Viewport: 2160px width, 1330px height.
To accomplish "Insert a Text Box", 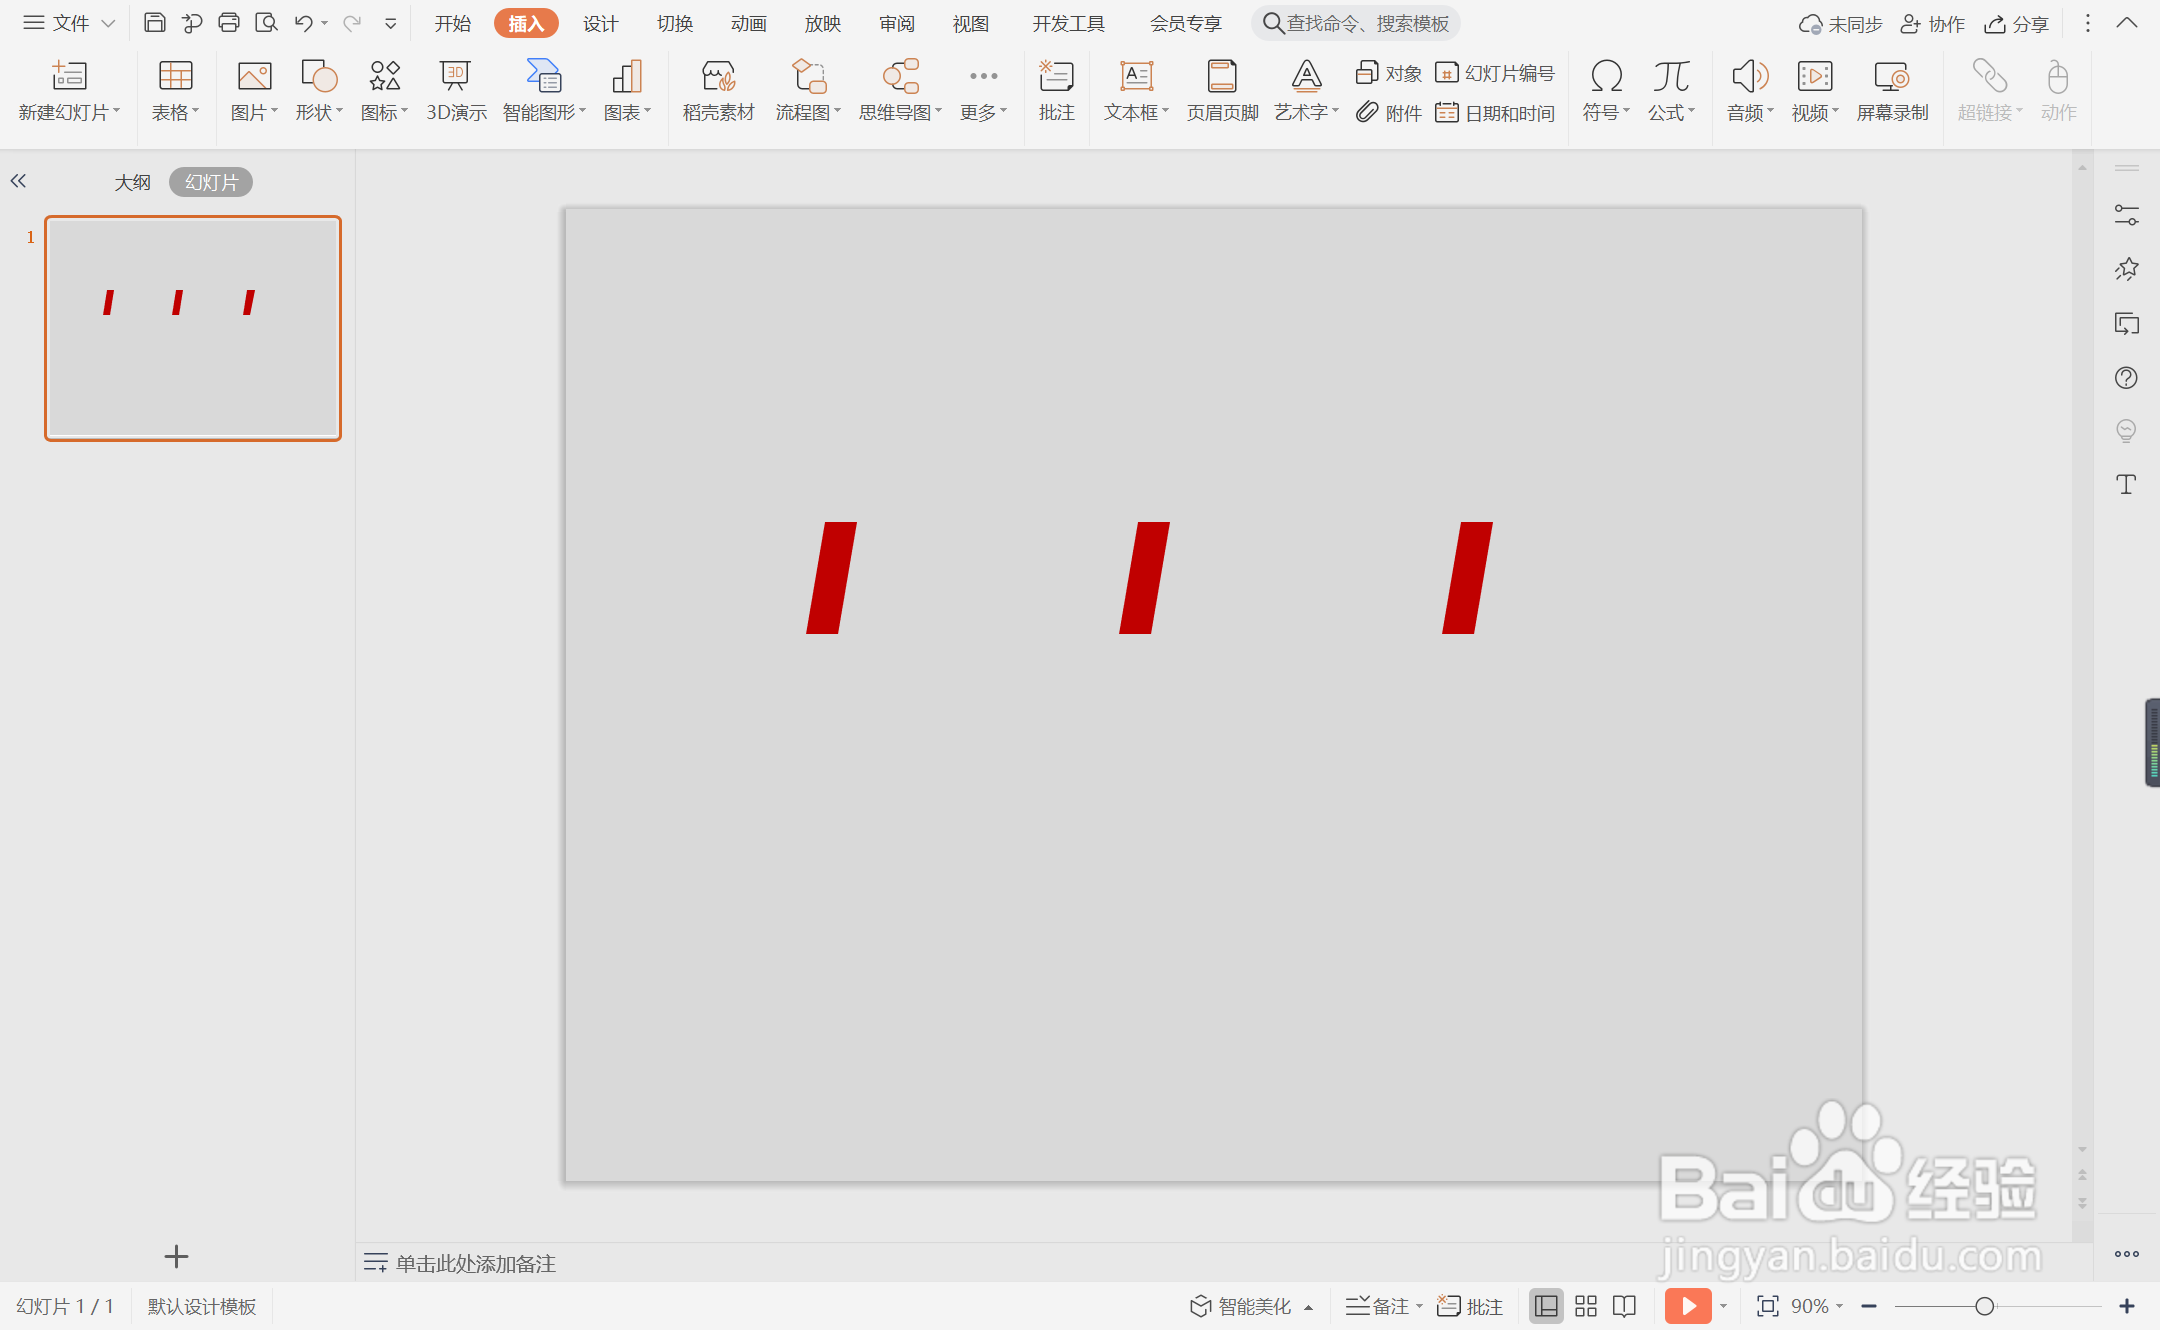I will [1136, 90].
